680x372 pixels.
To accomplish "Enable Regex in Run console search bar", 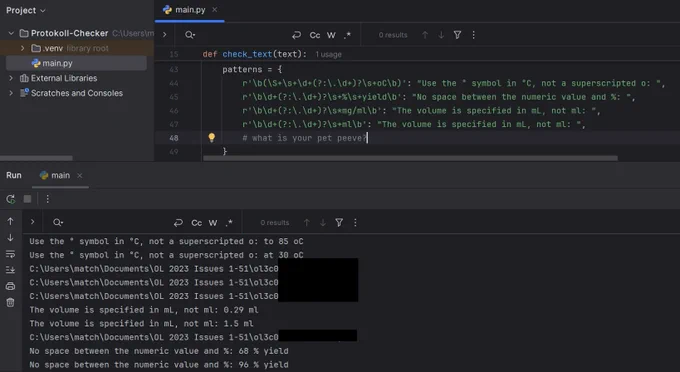I will click(x=229, y=222).
